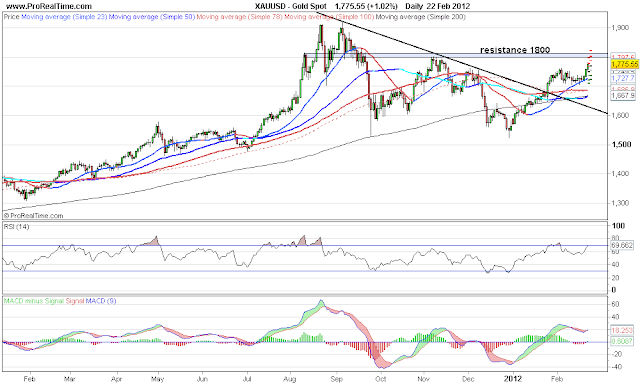Click the Dec label on time axis
The image size is (640, 384).
click(468, 379)
